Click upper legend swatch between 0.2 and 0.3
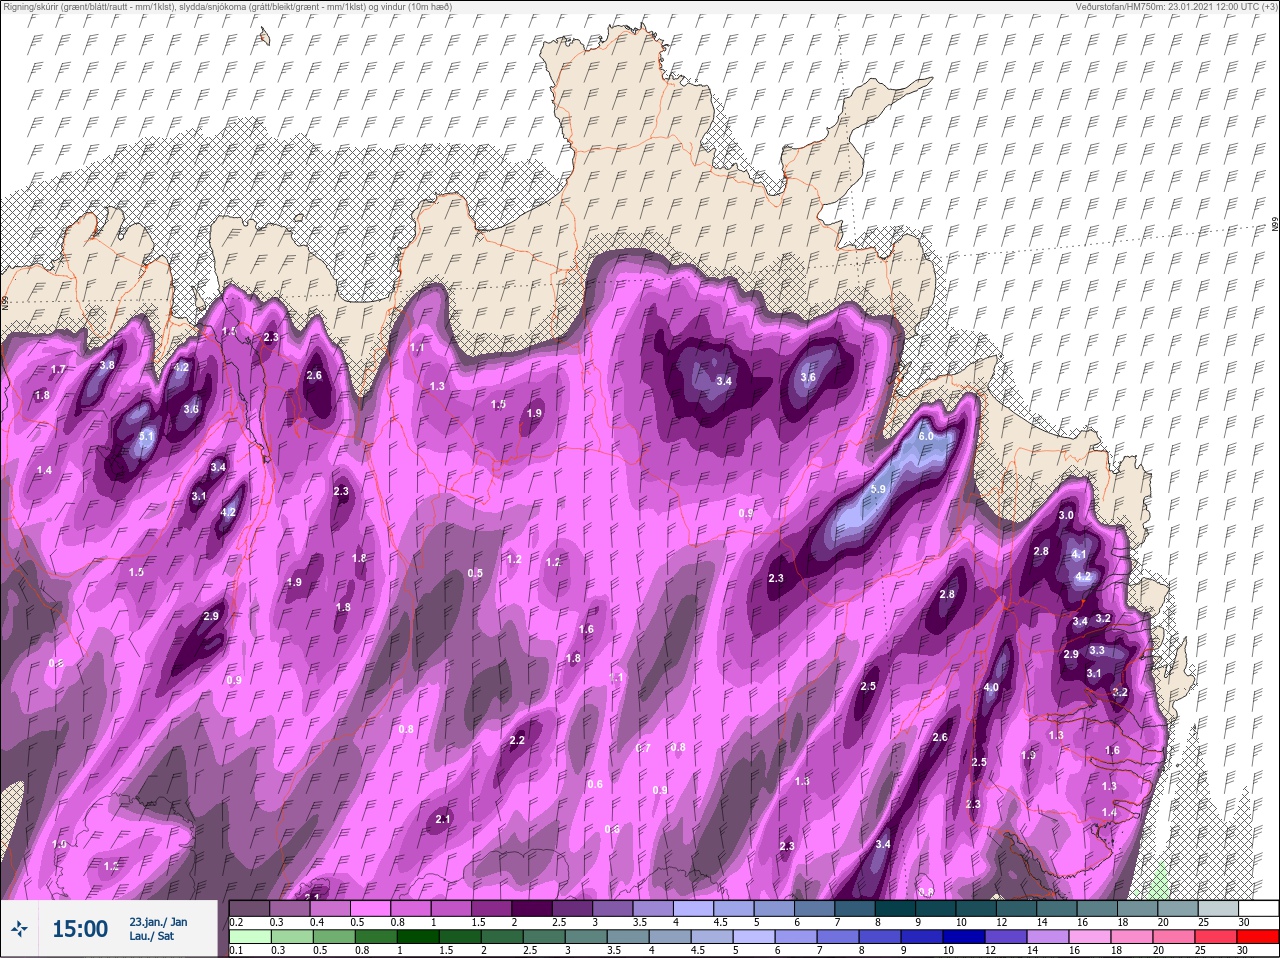This screenshot has width=1280, height=958. pyautogui.click(x=250, y=909)
